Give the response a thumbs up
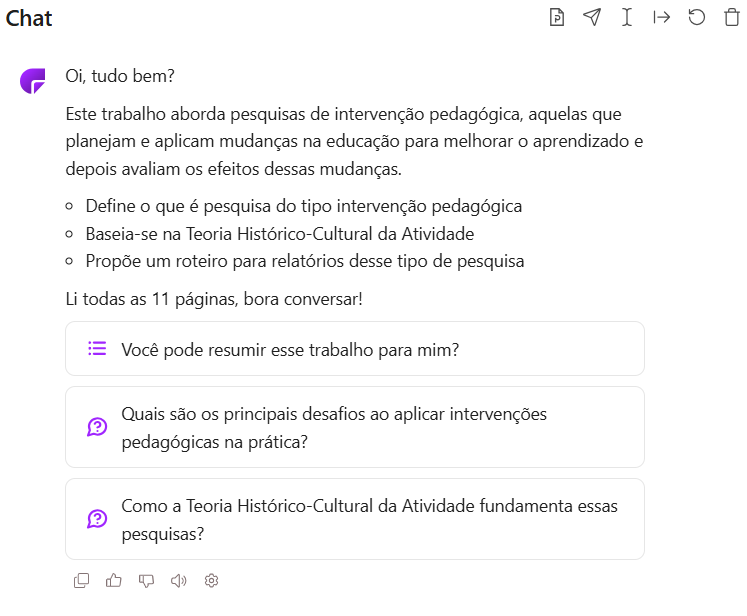 click(114, 580)
